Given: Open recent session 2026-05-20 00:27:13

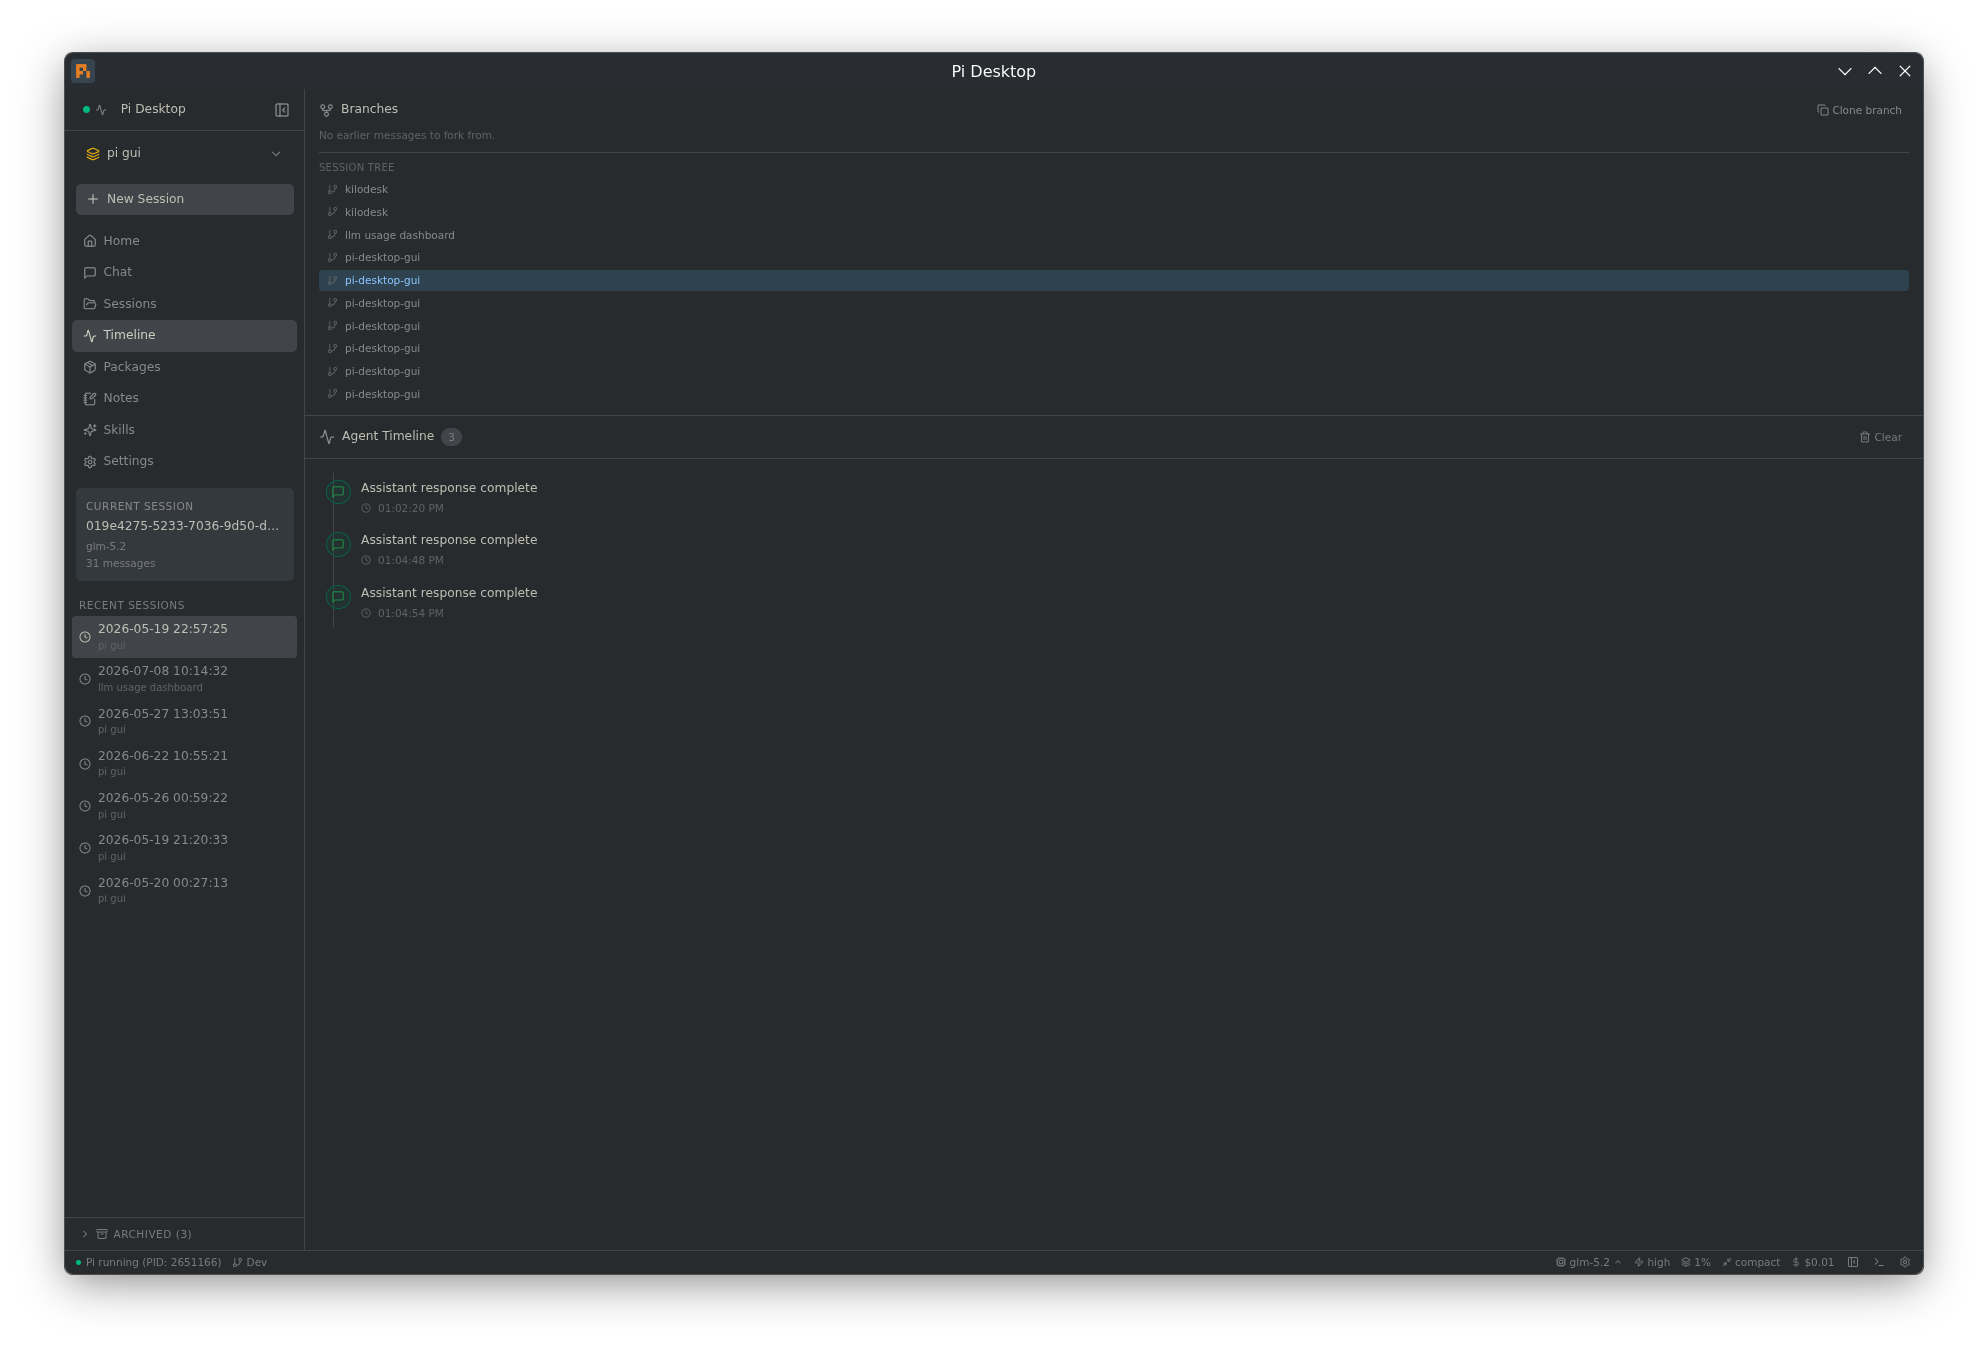Looking at the screenshot, I should [x=184, y=891].
